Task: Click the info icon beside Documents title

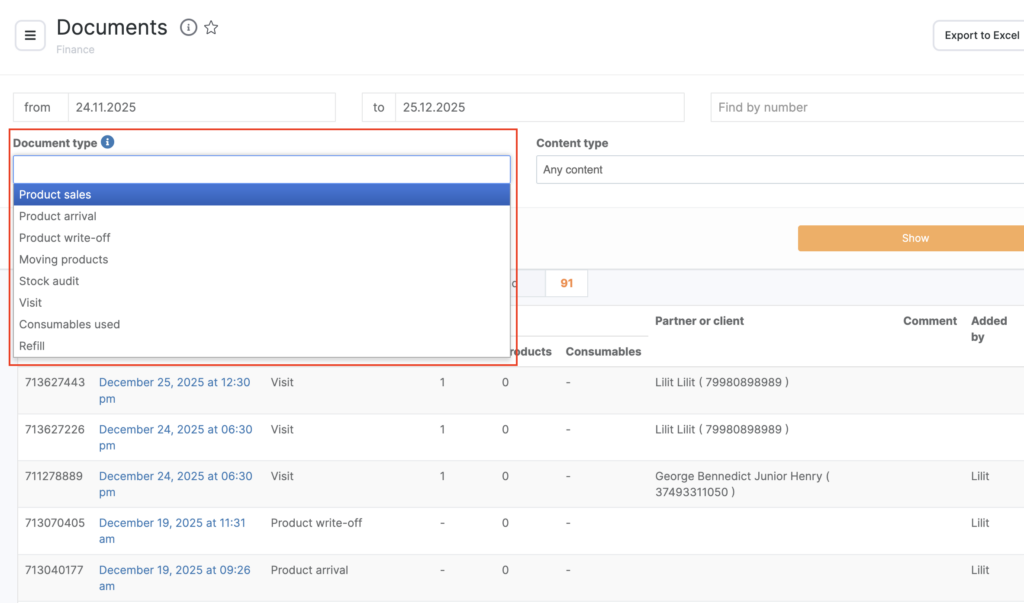Action: [188, 28]
